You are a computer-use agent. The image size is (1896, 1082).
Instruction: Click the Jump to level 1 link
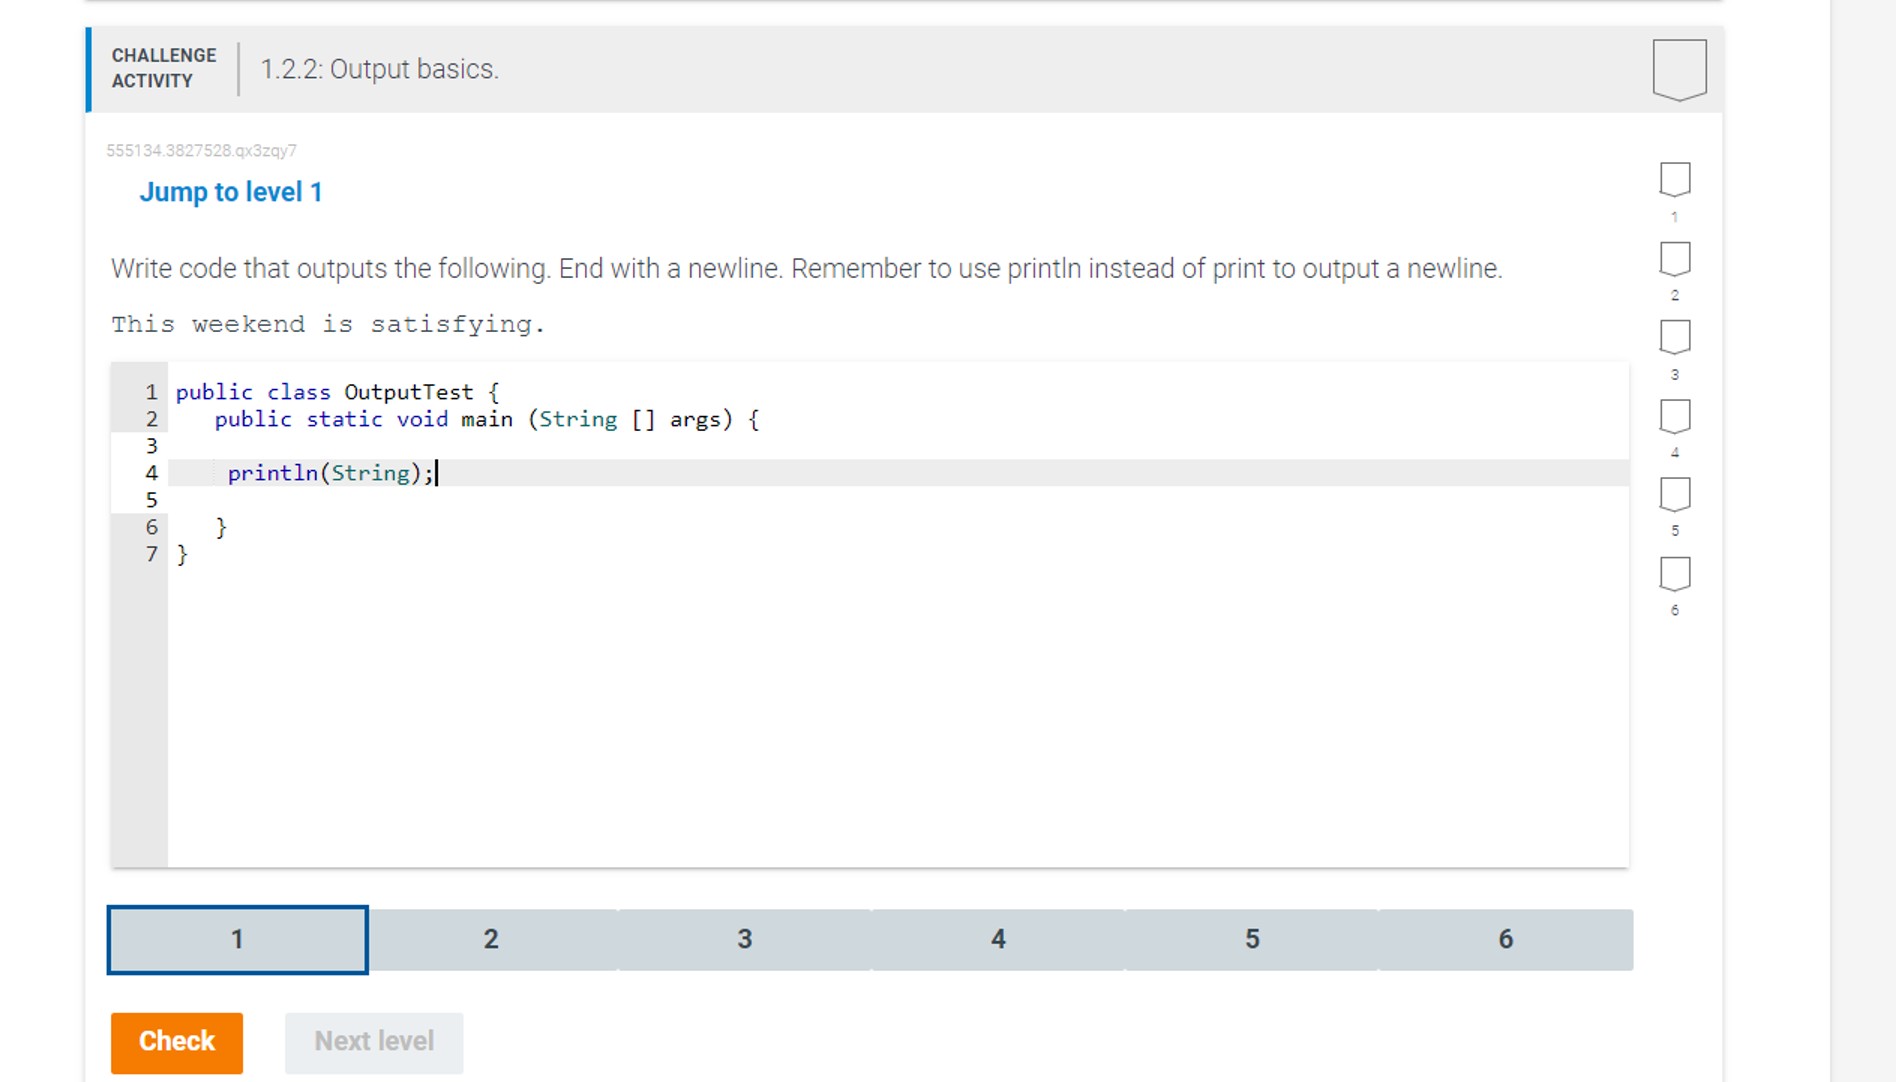pyautogui.click(x=232, y=191)
